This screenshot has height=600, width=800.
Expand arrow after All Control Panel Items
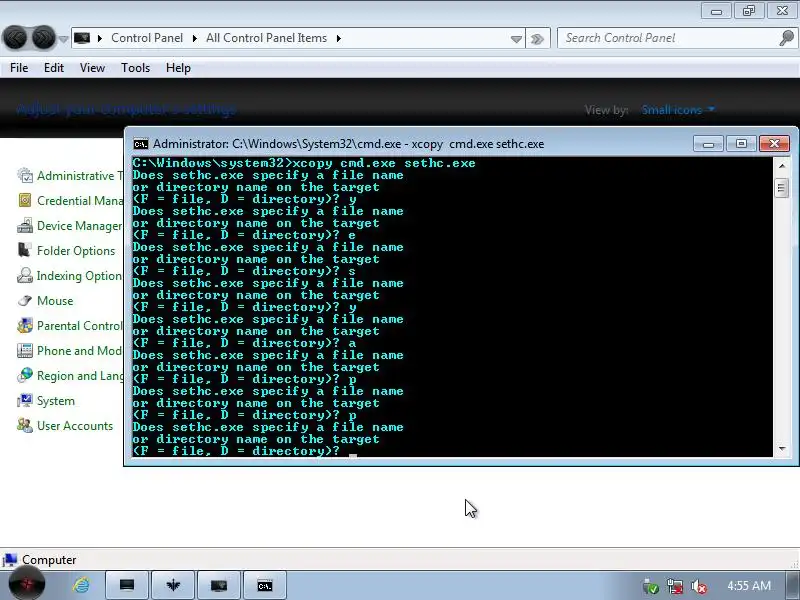pyautogui.click(x=338, y=38)
